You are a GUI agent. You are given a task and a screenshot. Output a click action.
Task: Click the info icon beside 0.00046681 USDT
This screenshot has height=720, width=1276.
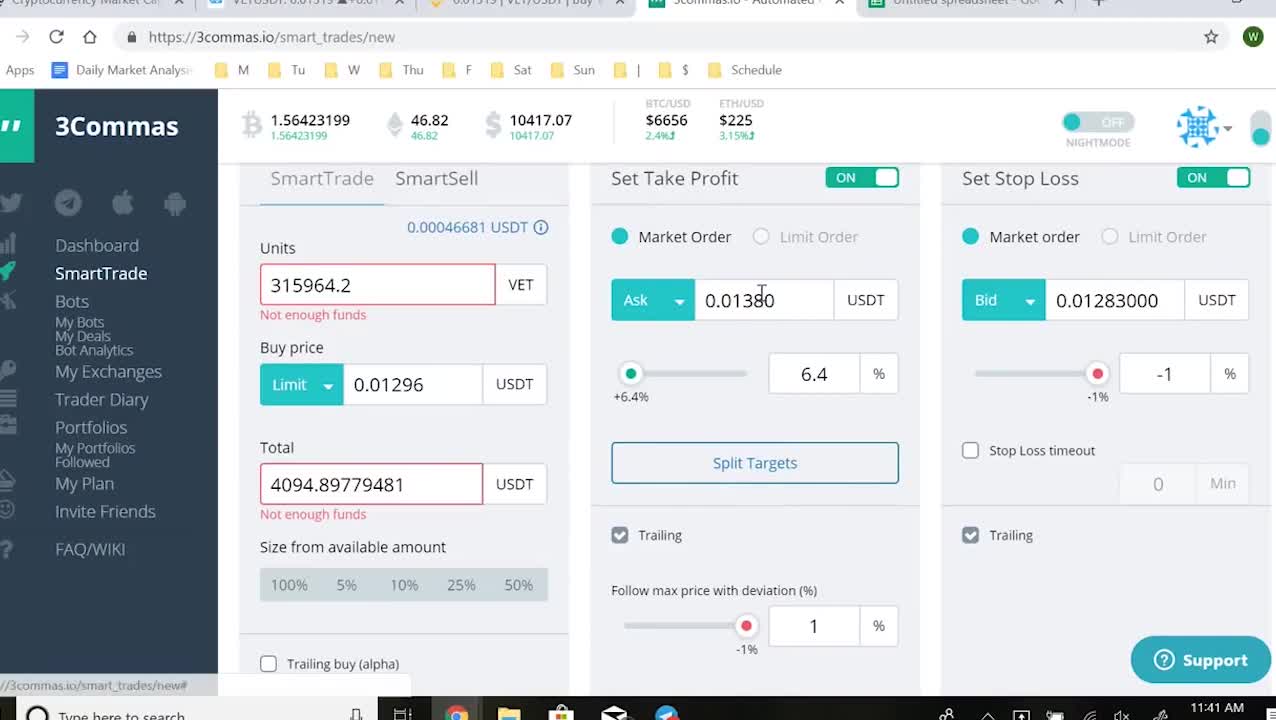click(x=541, y=227)
